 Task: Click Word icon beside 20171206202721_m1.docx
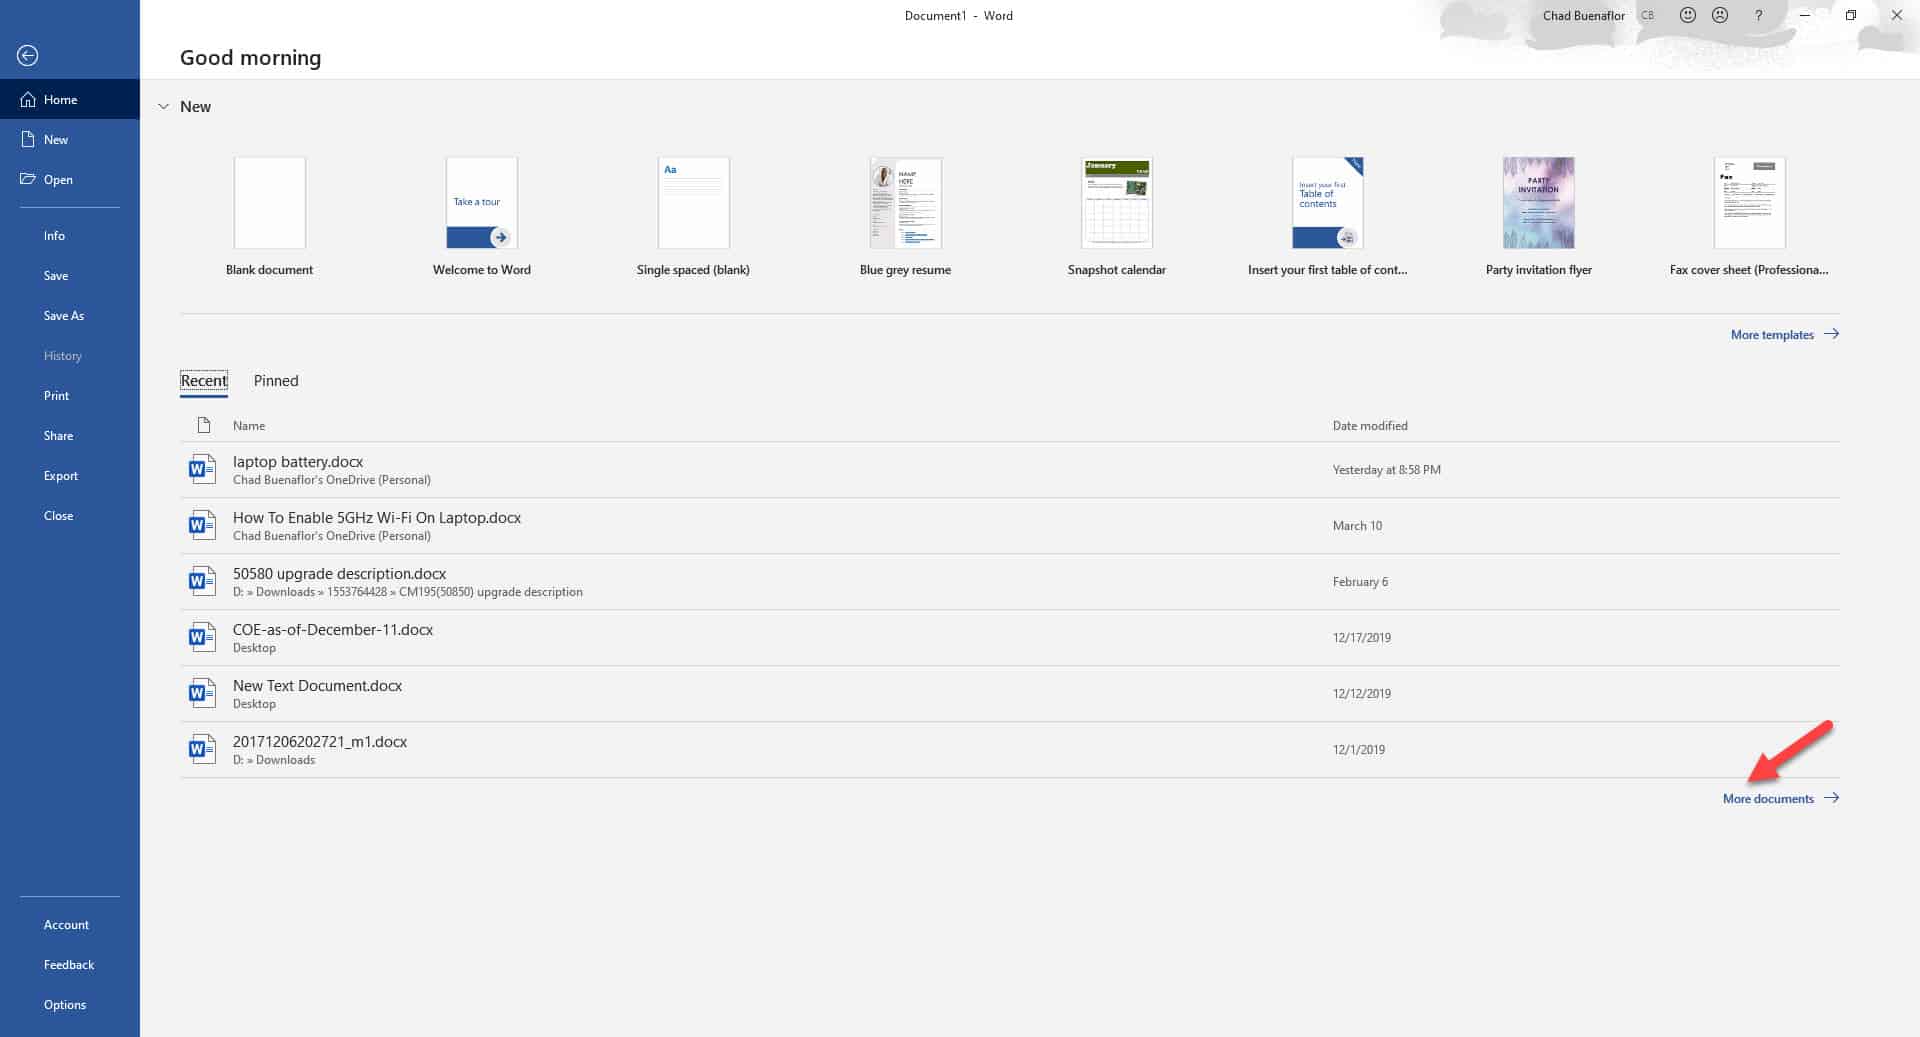pyautogui.click(x=202, y=749)
